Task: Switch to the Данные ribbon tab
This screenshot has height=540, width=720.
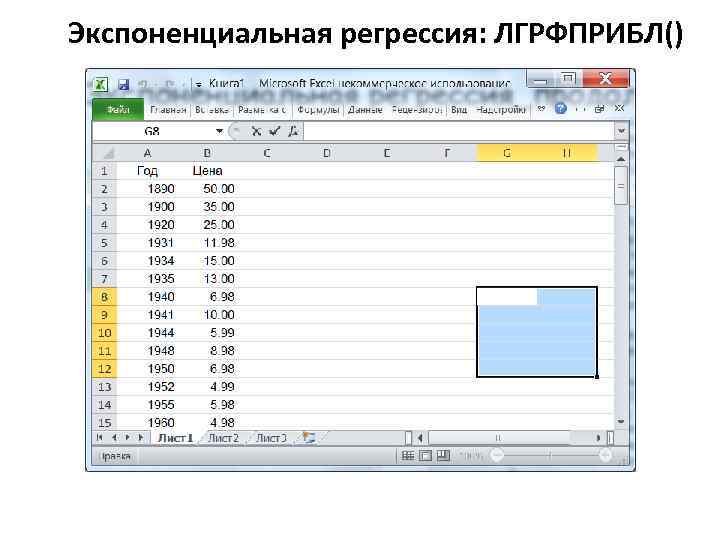Action: pos(365,110)
